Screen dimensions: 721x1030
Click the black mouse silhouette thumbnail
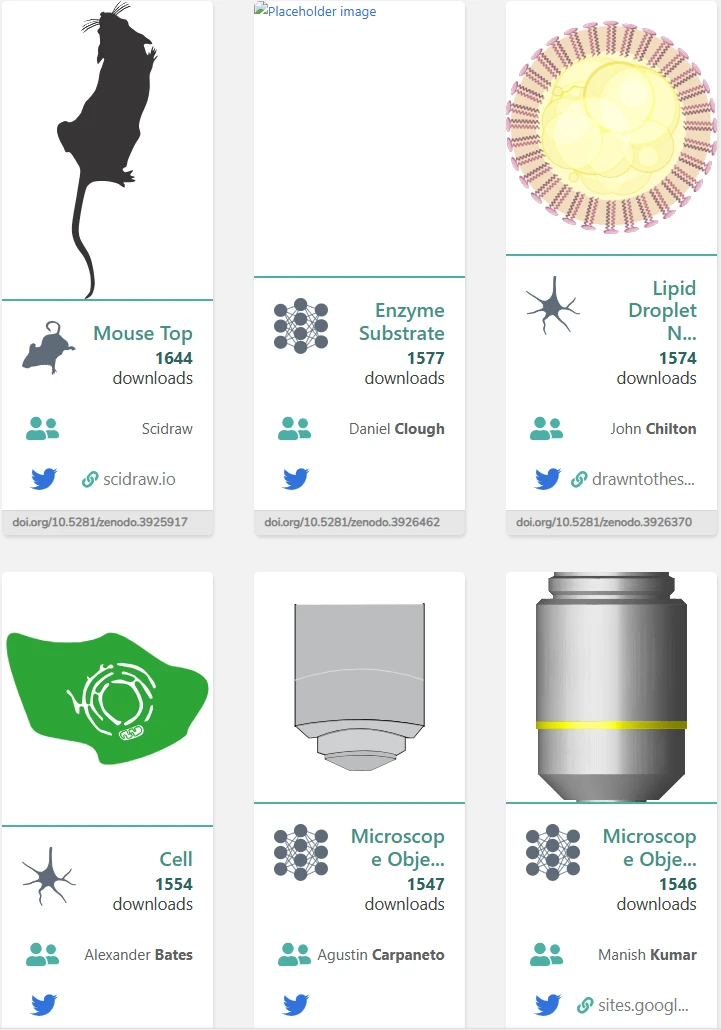108,150
